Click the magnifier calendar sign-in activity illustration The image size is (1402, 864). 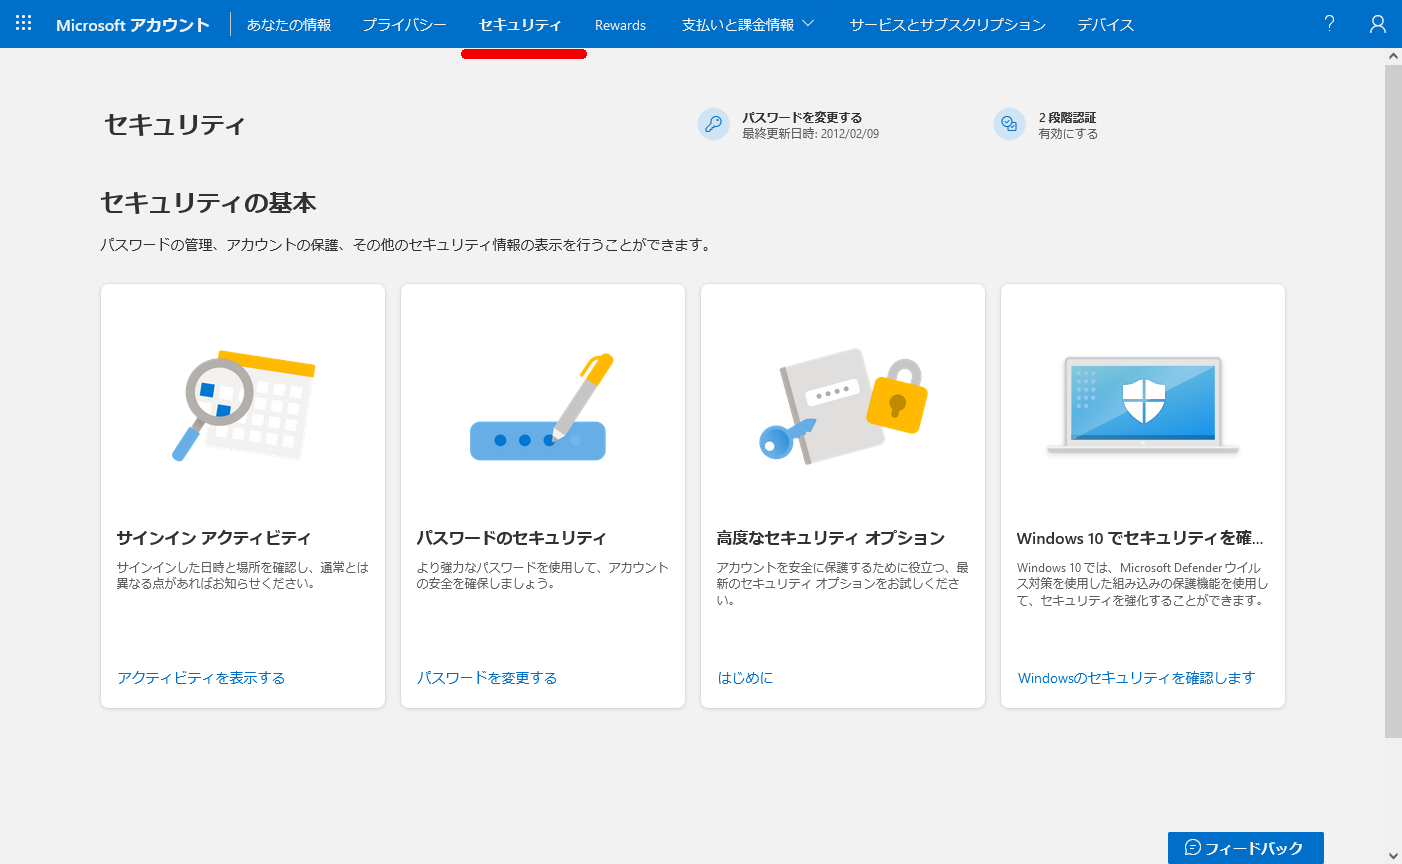click(x=243, y=405)
